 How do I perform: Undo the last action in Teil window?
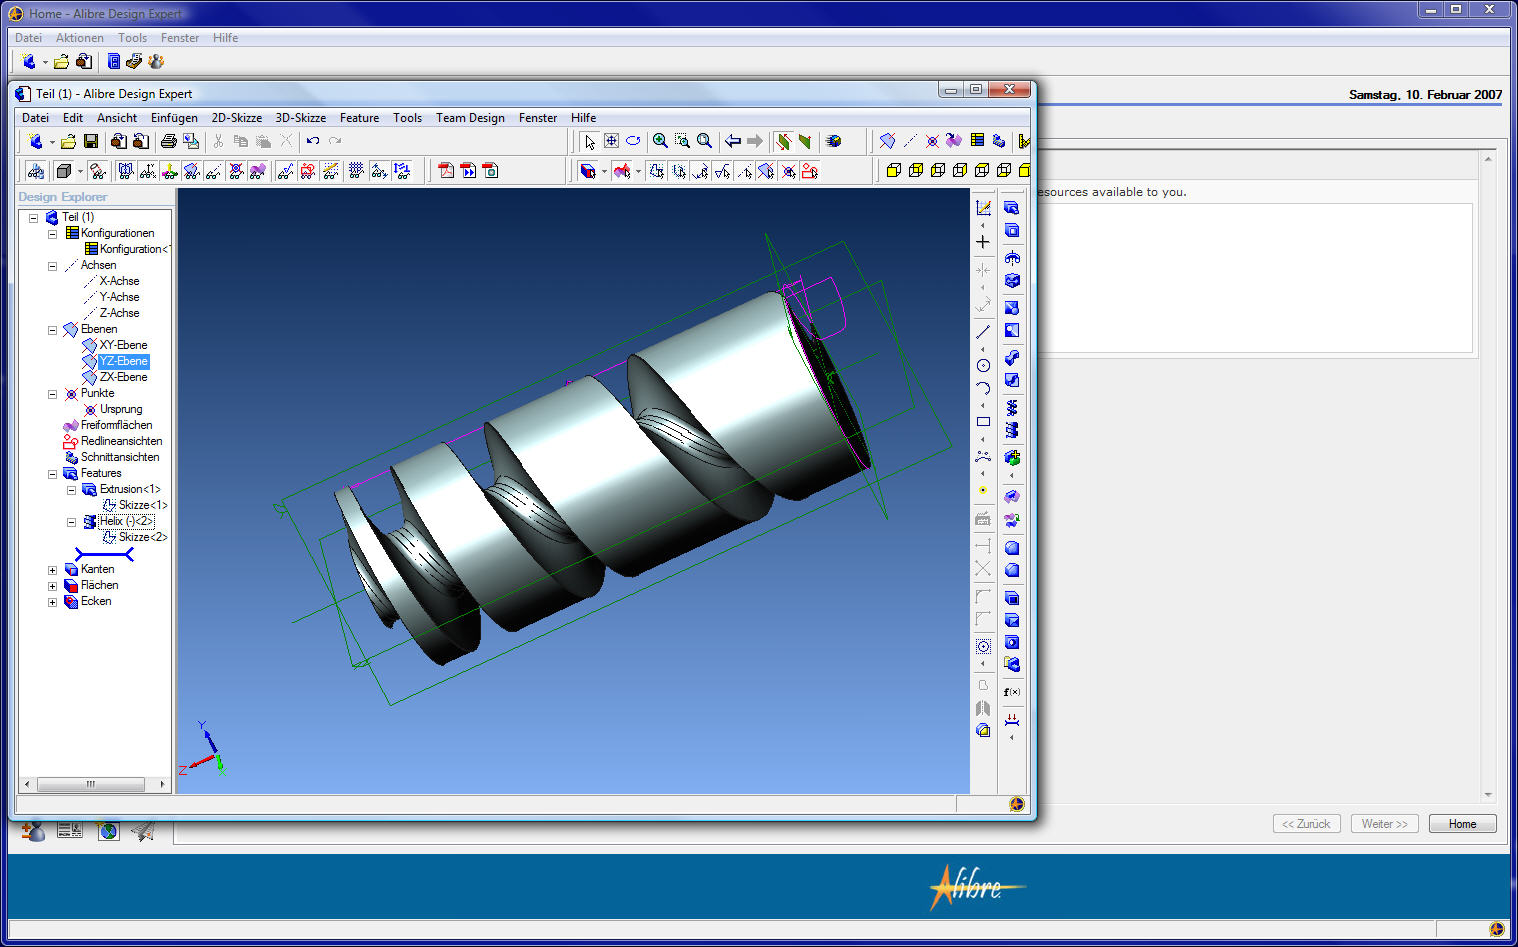[313, 141]
